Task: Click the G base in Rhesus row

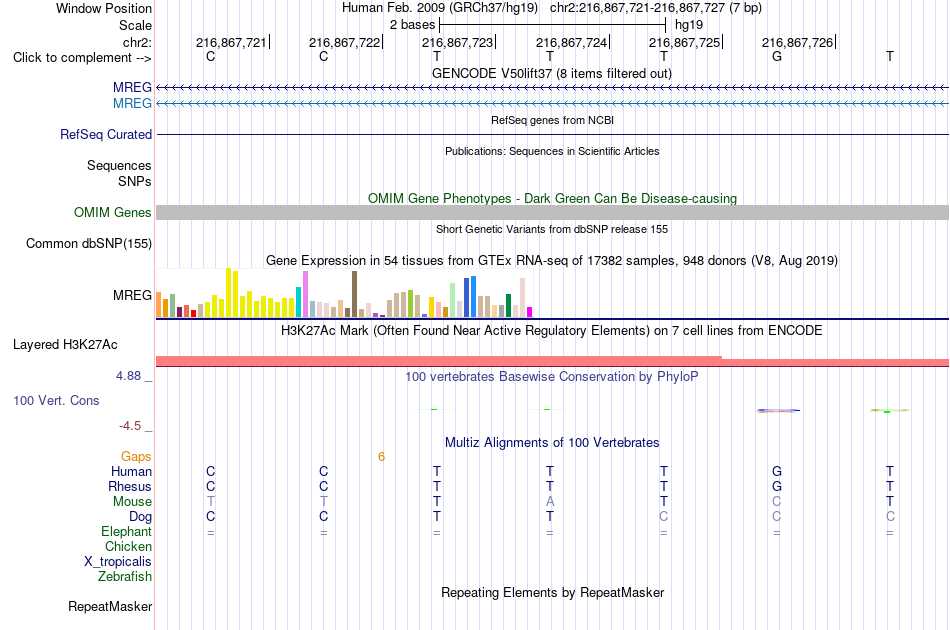Action: [x=777, y=486]
